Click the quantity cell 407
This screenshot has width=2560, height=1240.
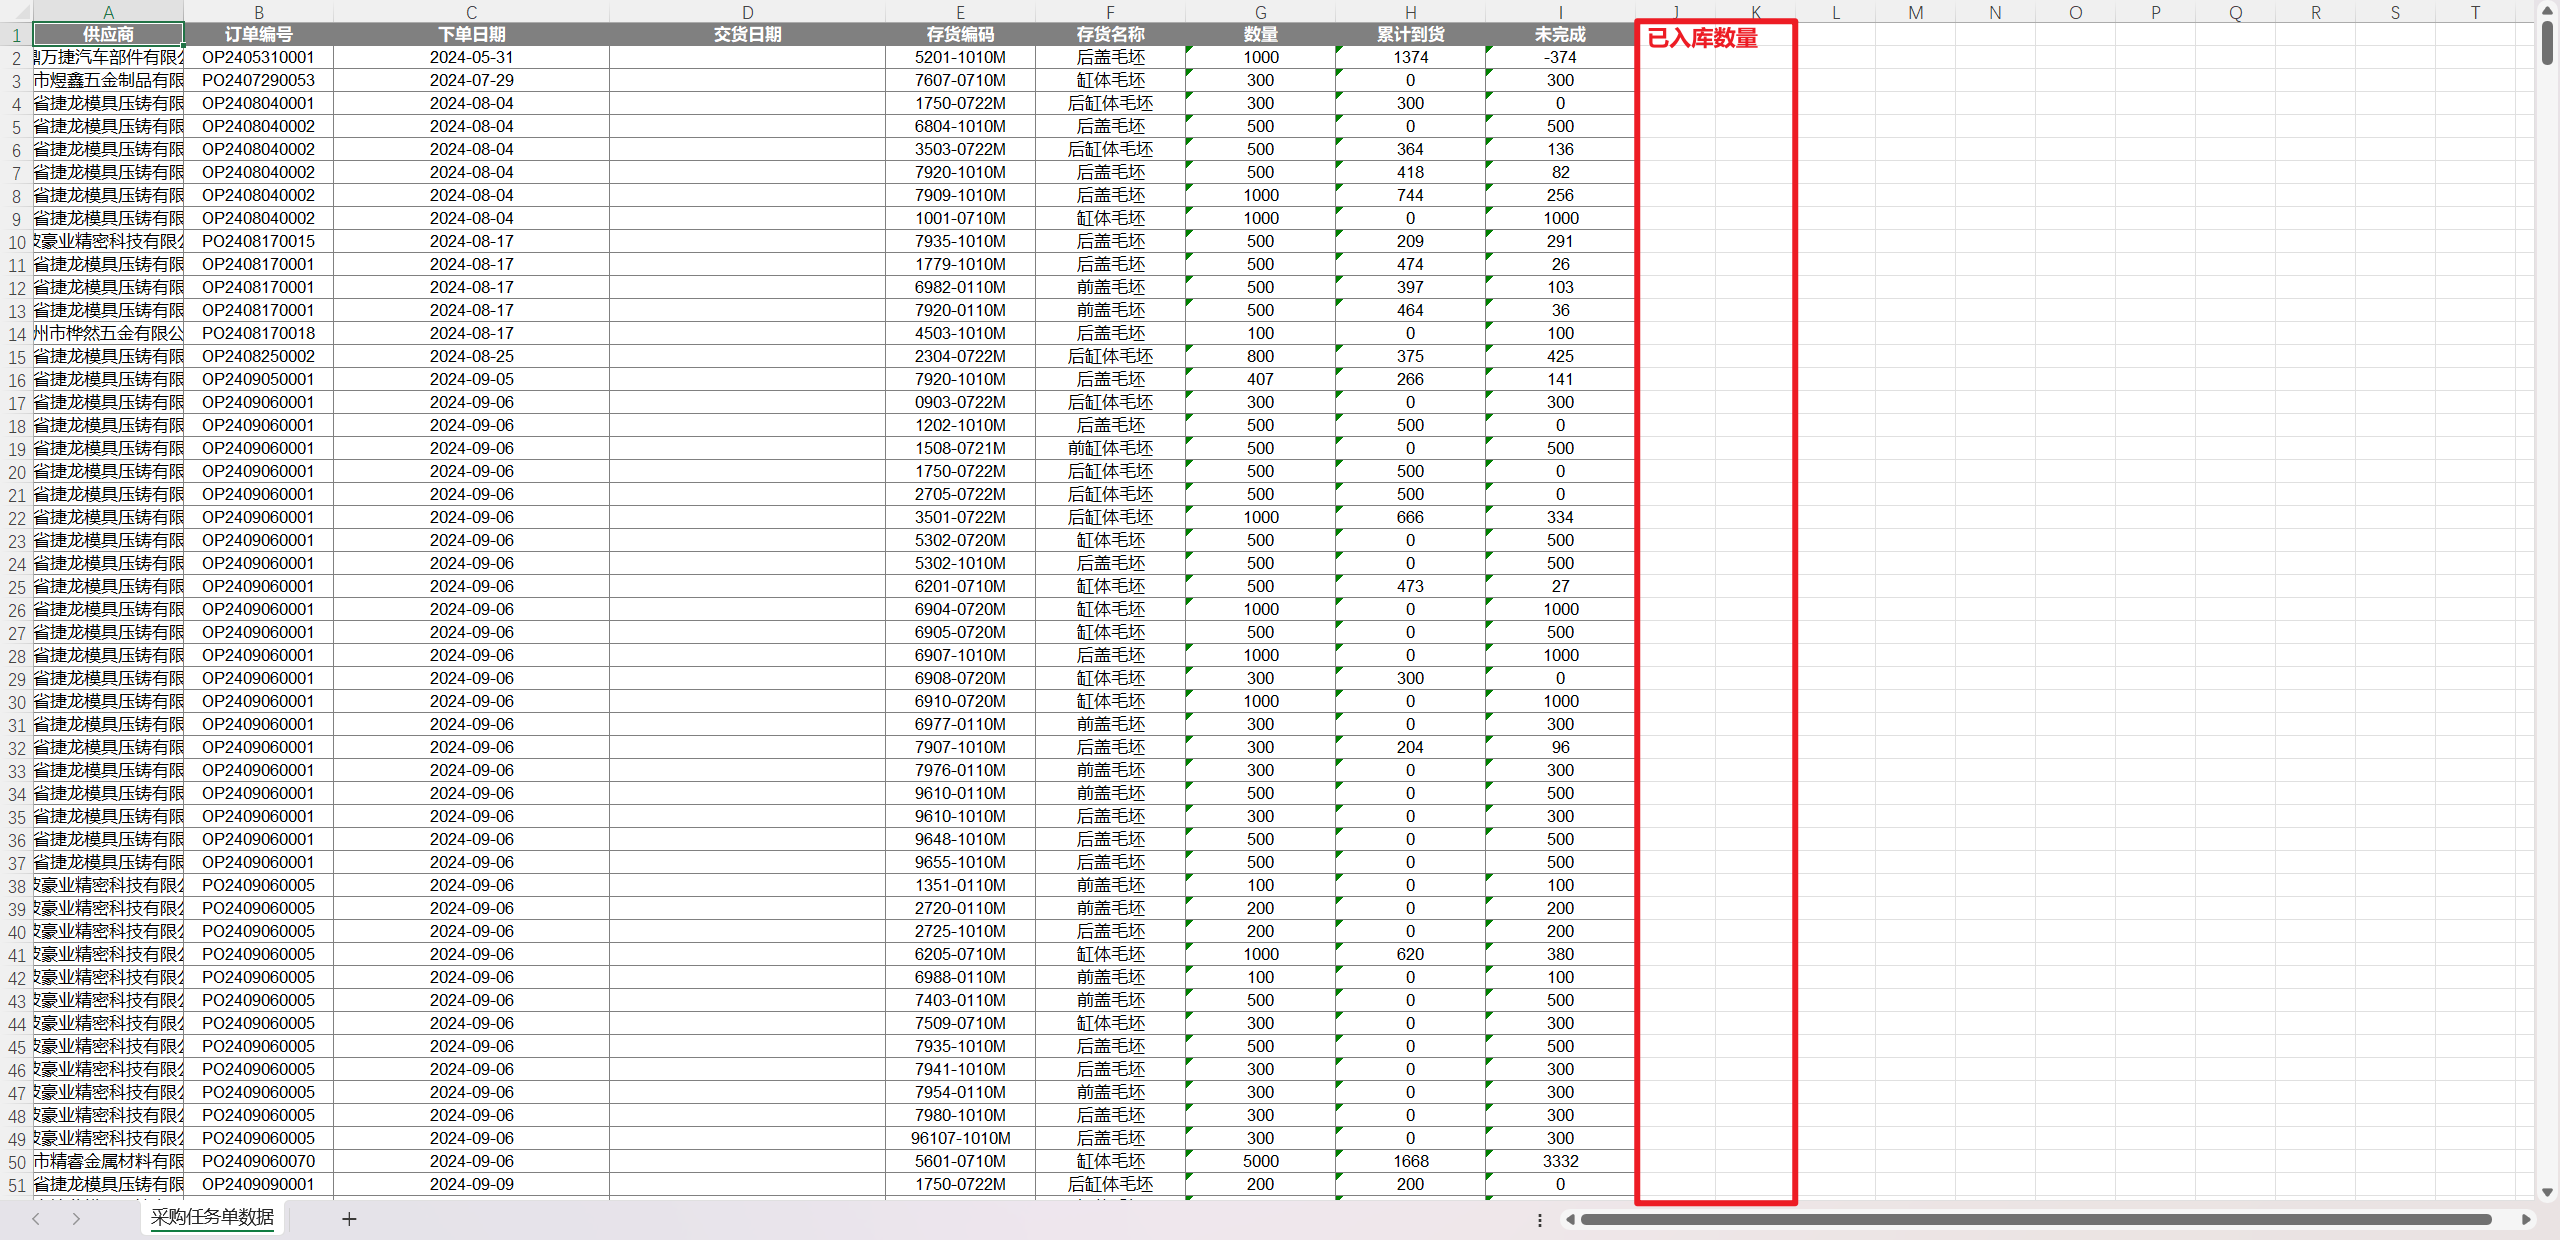1260,379
